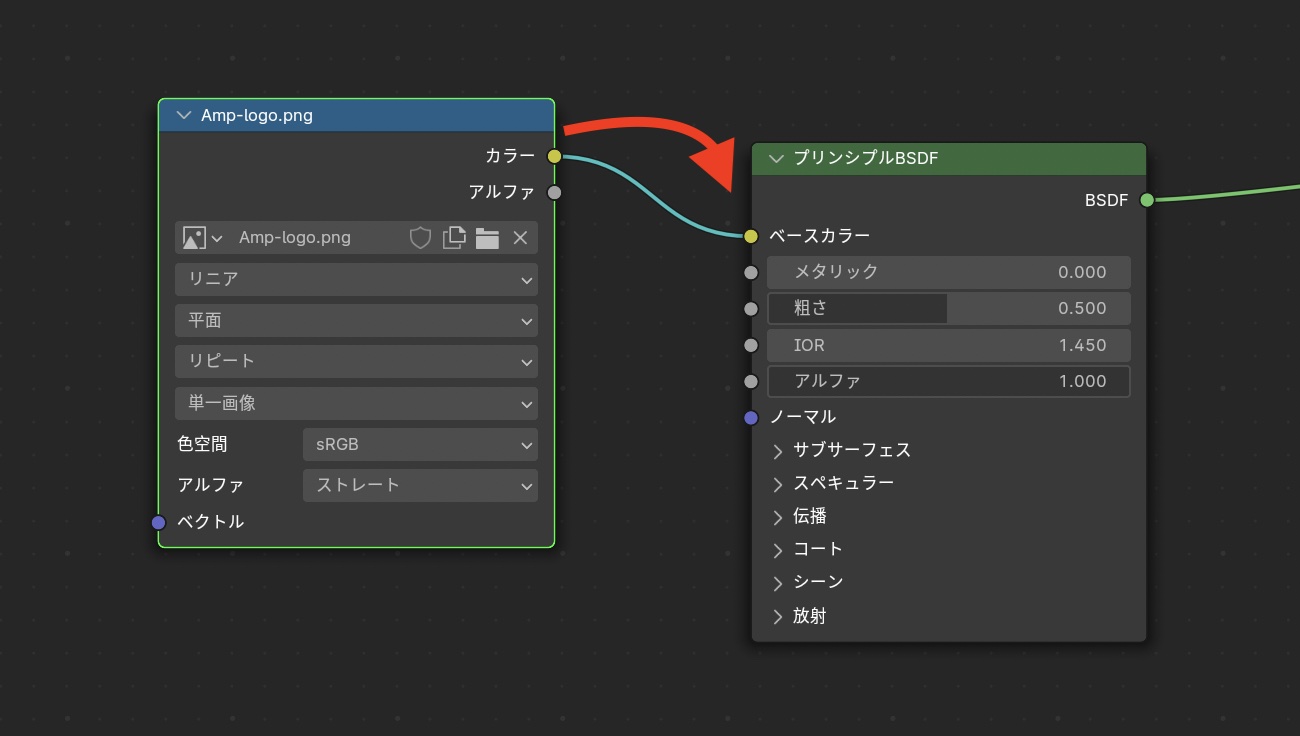Expand the サブサーフェス panel
Screen dimensions: 1300x736
(778, 451)
